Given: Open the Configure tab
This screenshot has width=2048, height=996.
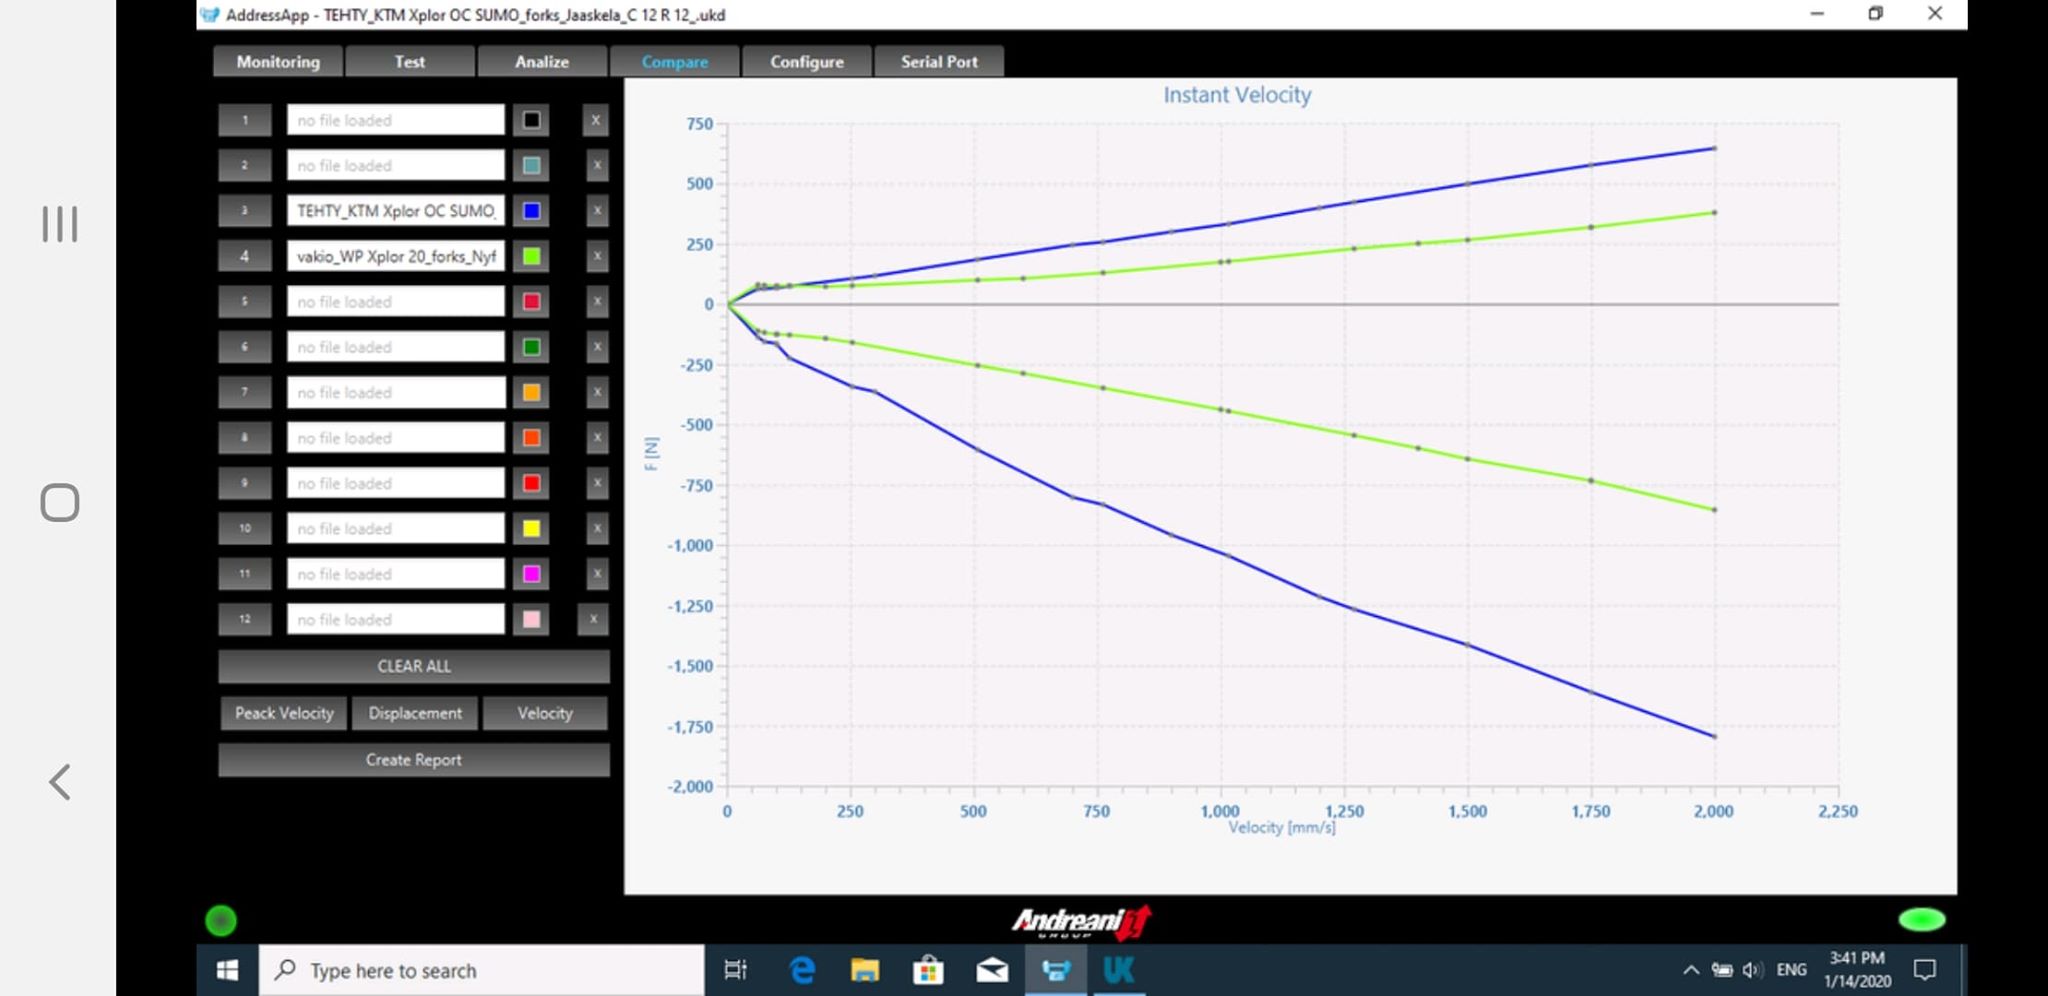Looking at the screenshot, I should (x=806, y=62).
